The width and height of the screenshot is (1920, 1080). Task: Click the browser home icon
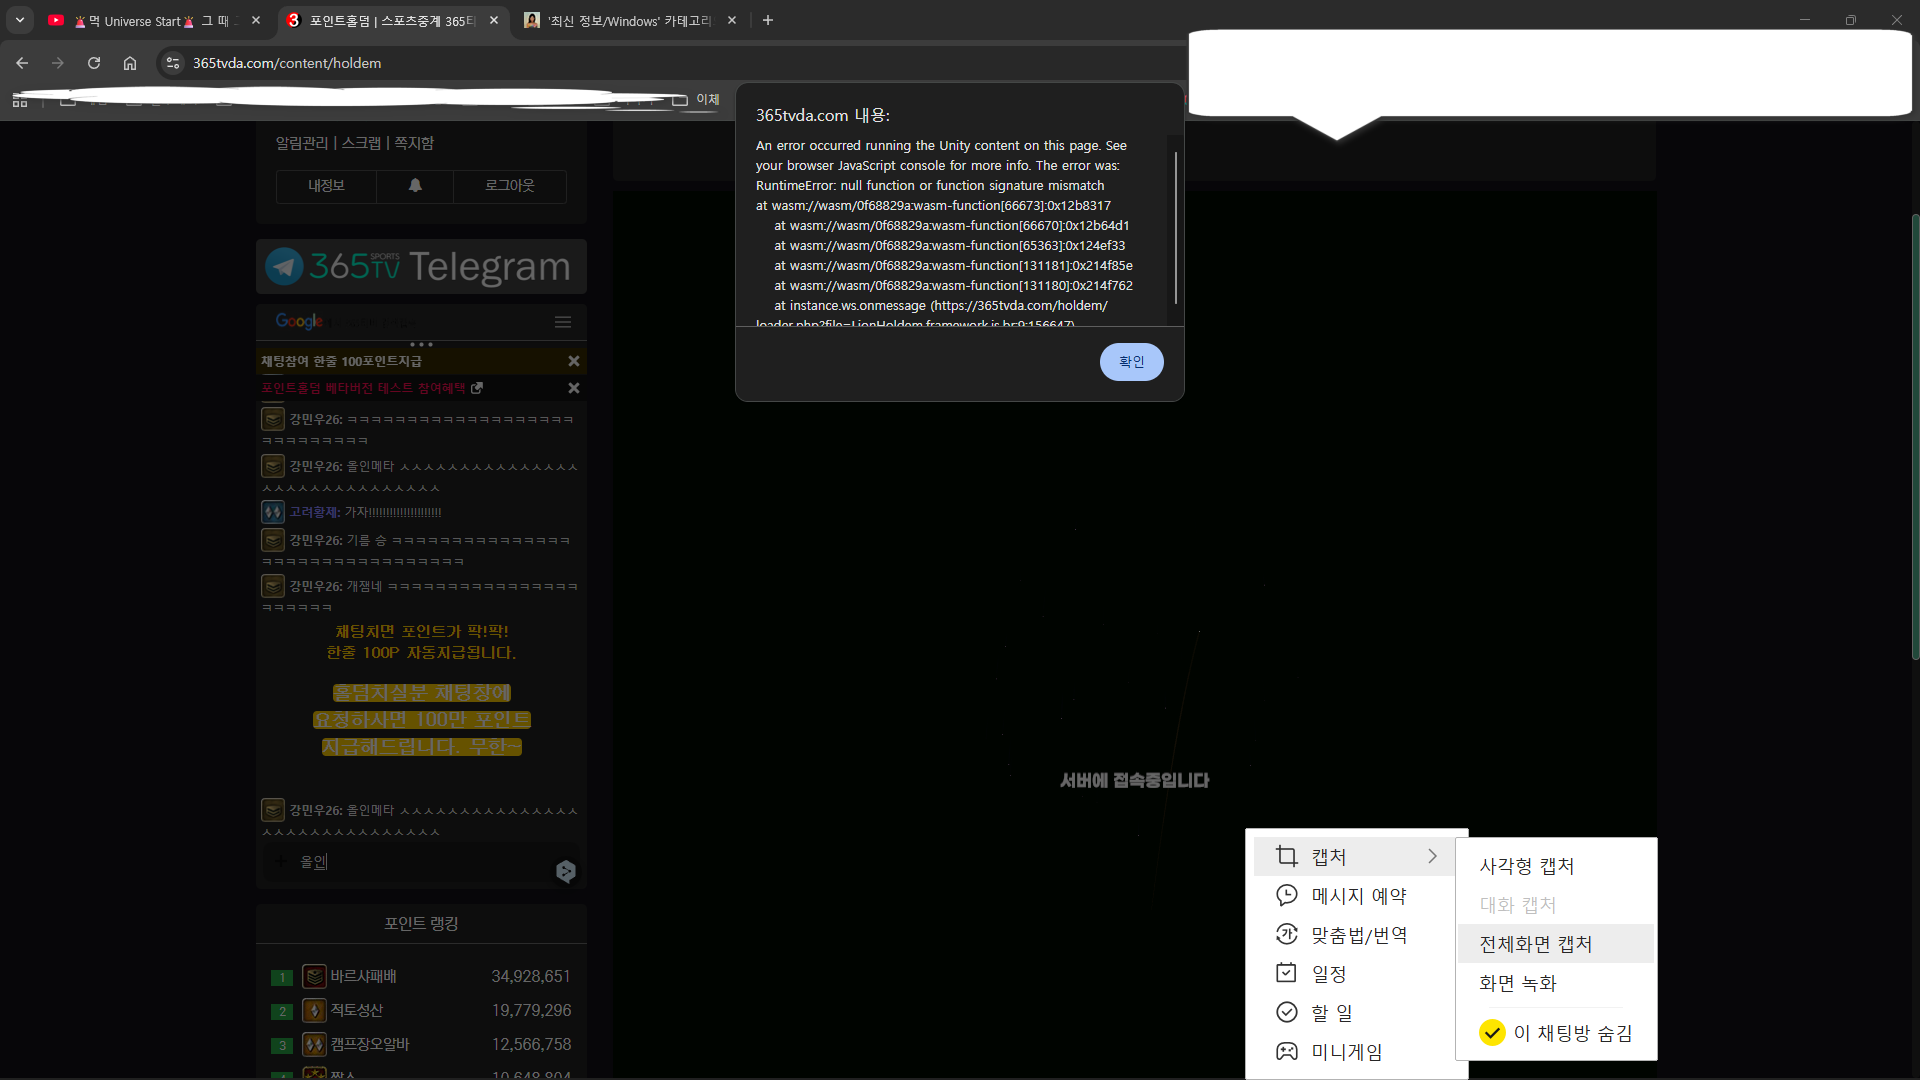tap(130, 63)
